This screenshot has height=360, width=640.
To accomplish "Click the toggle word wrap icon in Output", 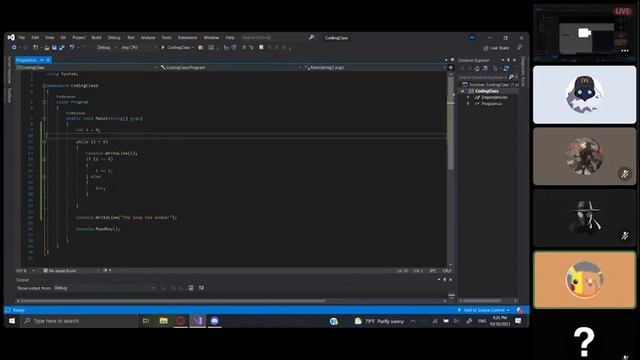I will (201, 288).
